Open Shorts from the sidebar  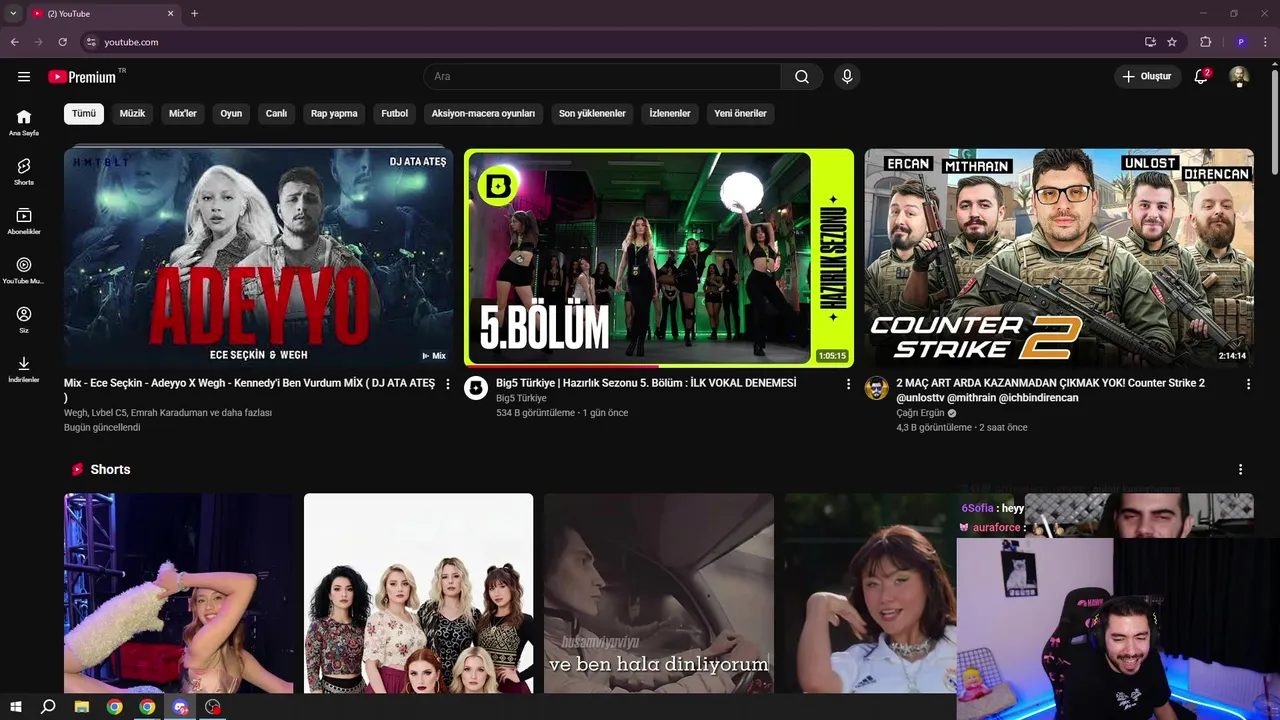(x=24, y=172)
